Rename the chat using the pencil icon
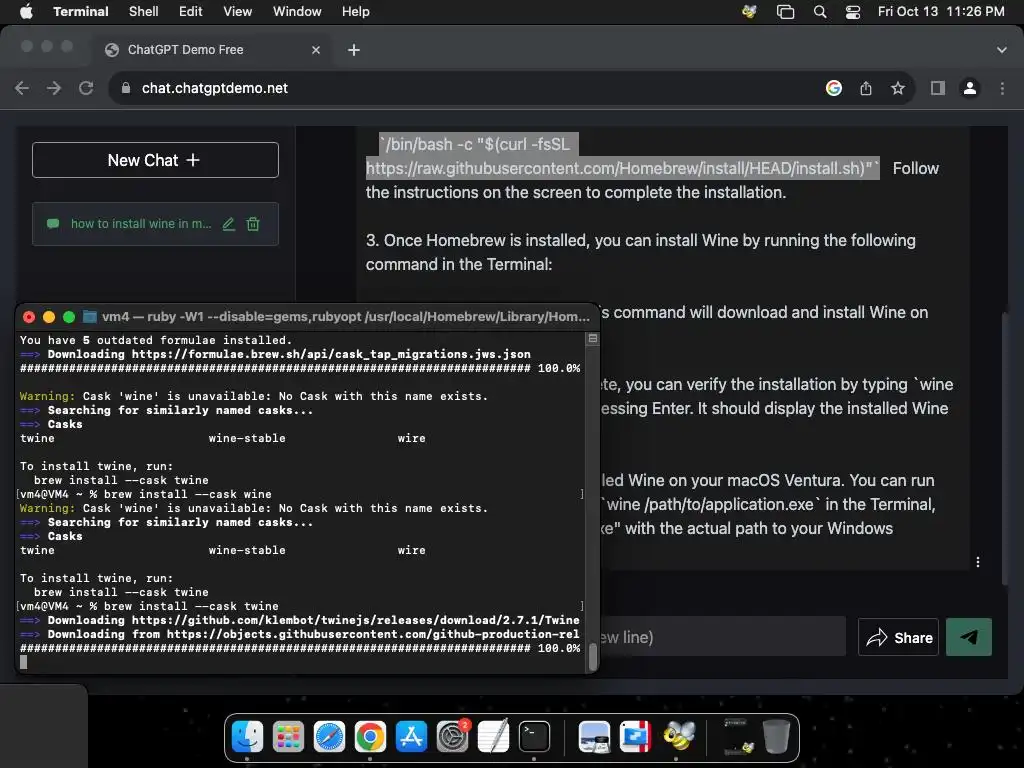 [x=229, y=224]
